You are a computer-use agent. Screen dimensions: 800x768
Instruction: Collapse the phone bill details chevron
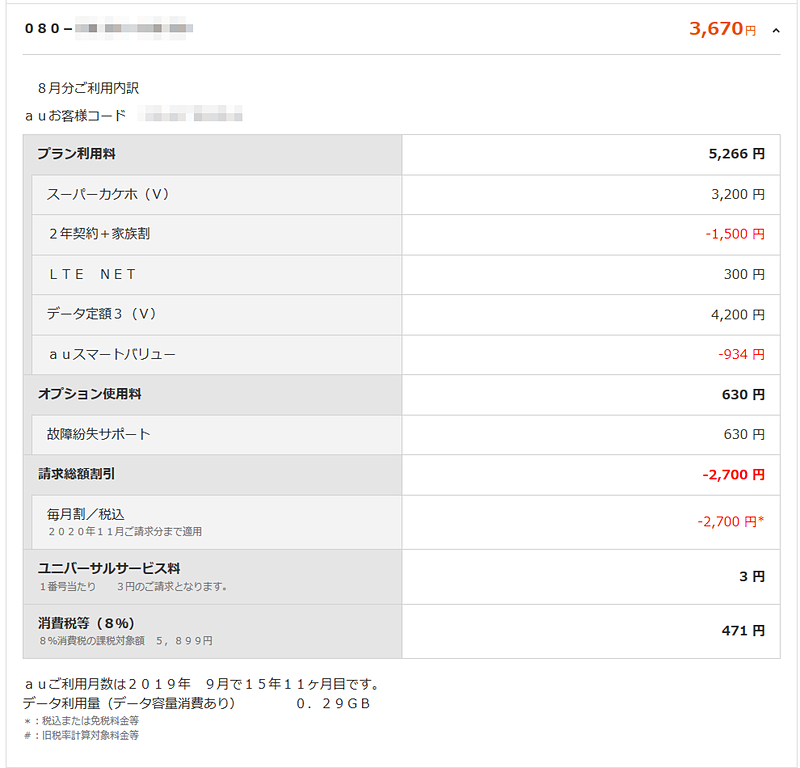776,30
